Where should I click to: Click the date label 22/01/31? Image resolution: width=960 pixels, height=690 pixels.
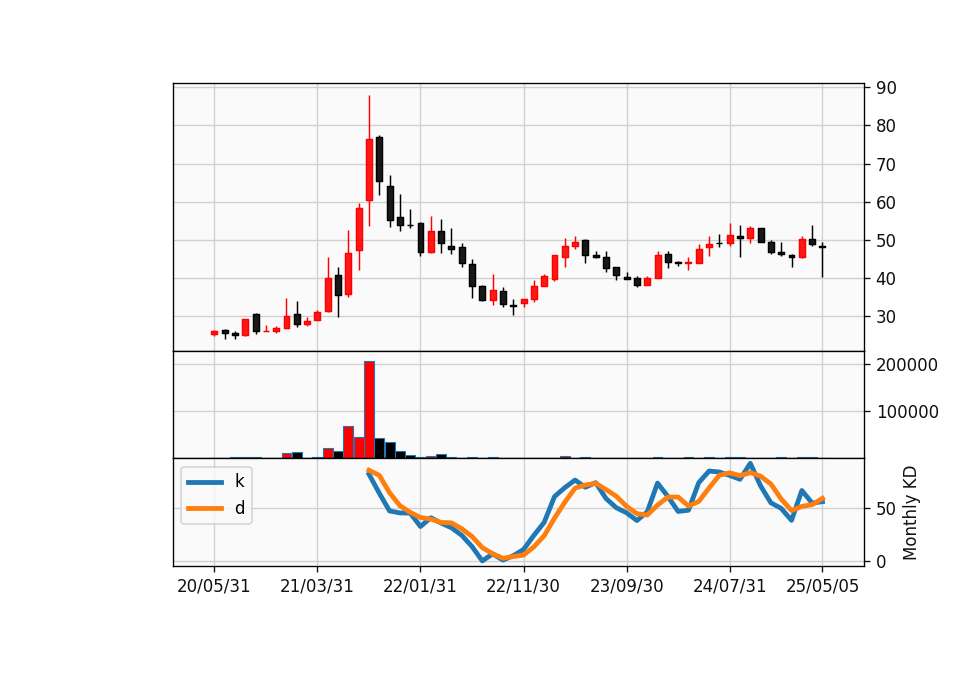pyautogui.click(x=419, y=587)
